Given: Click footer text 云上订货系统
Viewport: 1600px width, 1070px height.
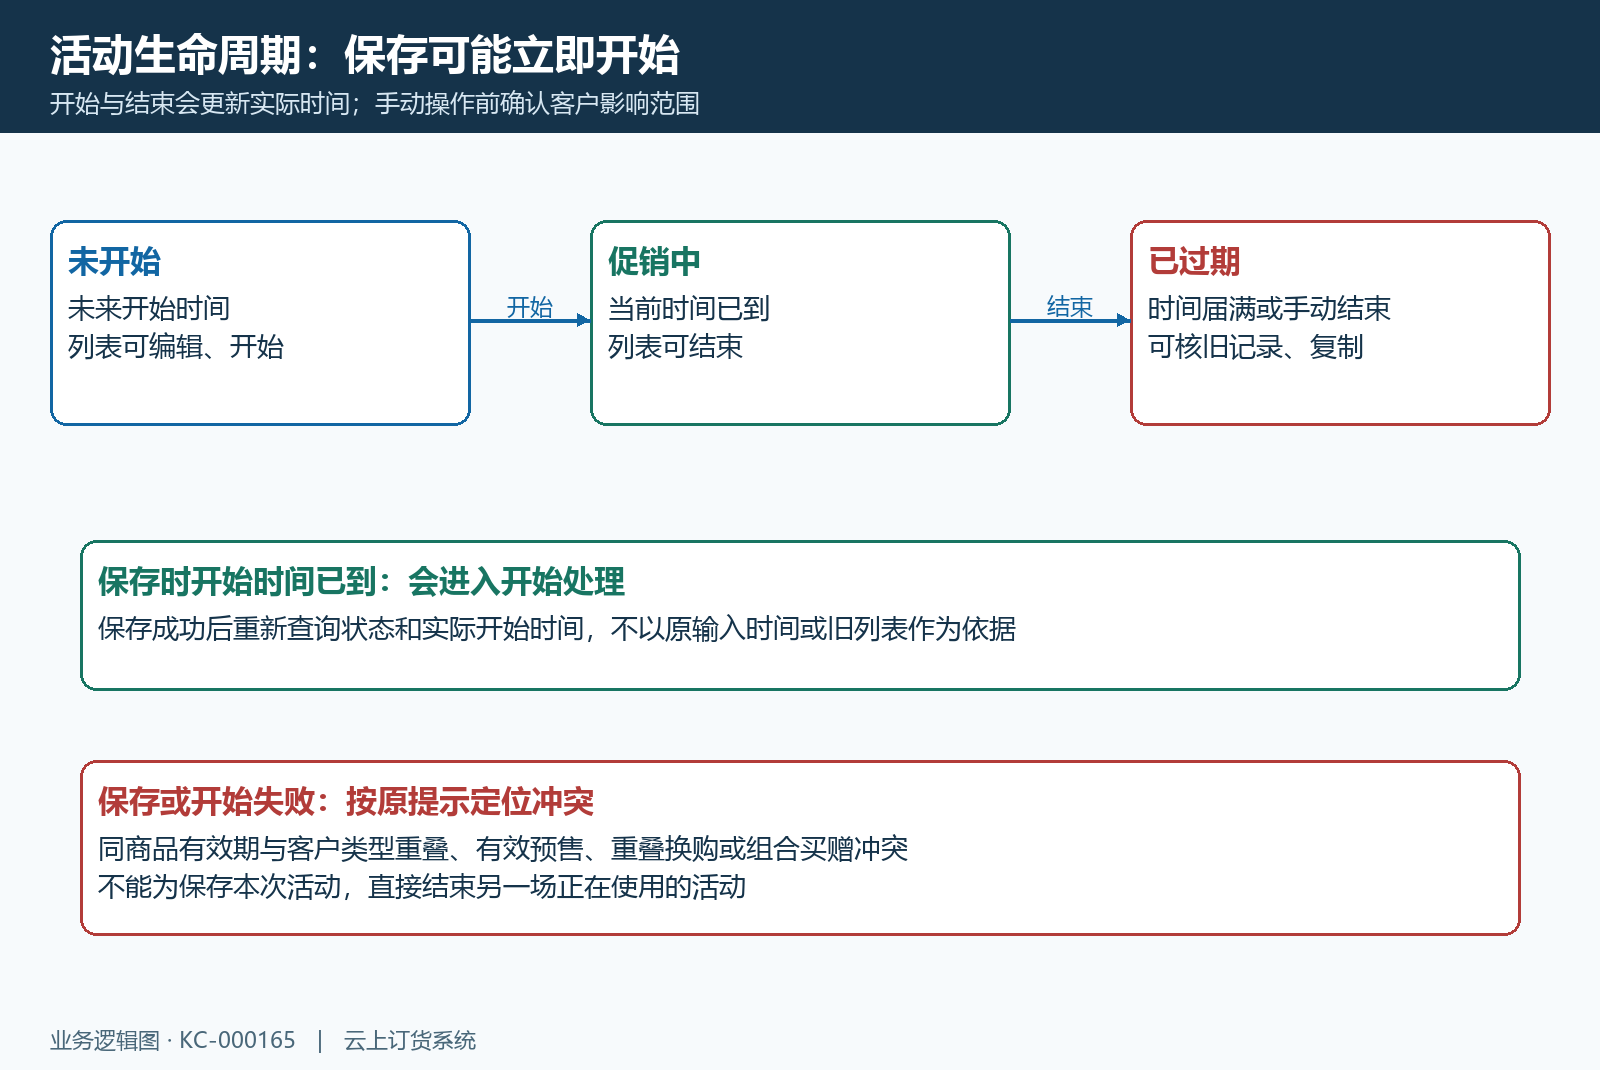Looking at the screenshot, I should [410, 1041].
